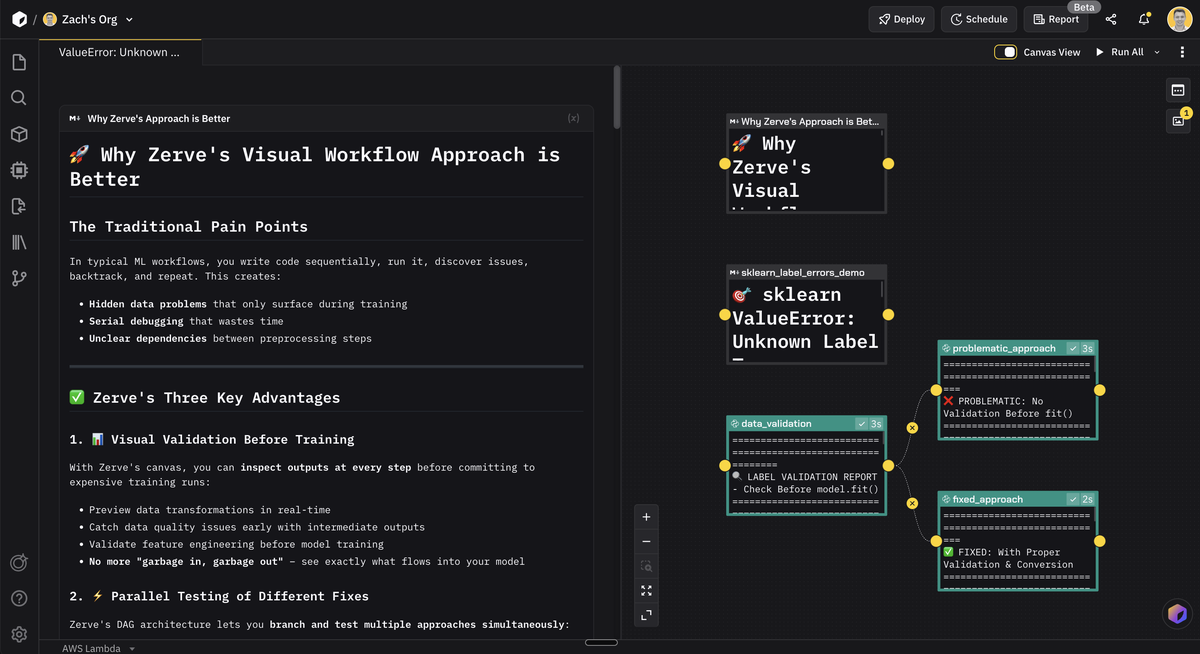Select the "ValueError: Unknown ..." tab
The width and height of the screenshot is (1200, 654).
pos(120,52)
